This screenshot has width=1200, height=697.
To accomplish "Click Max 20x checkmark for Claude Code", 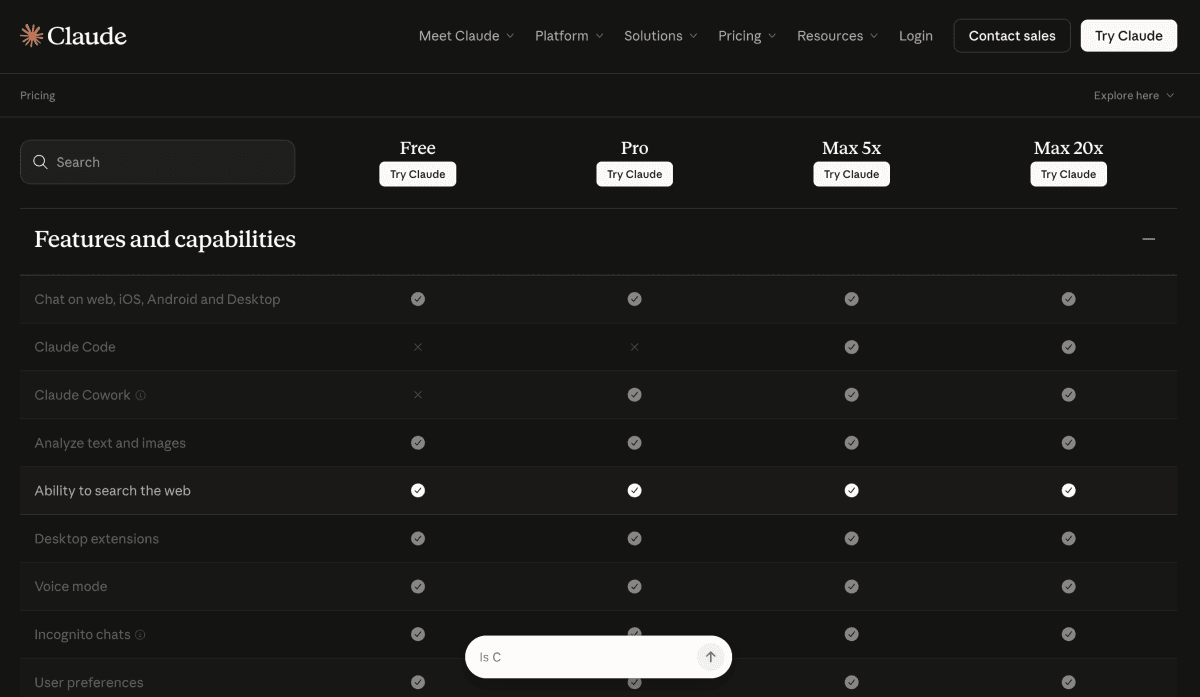I will (x=1068, y=347).
